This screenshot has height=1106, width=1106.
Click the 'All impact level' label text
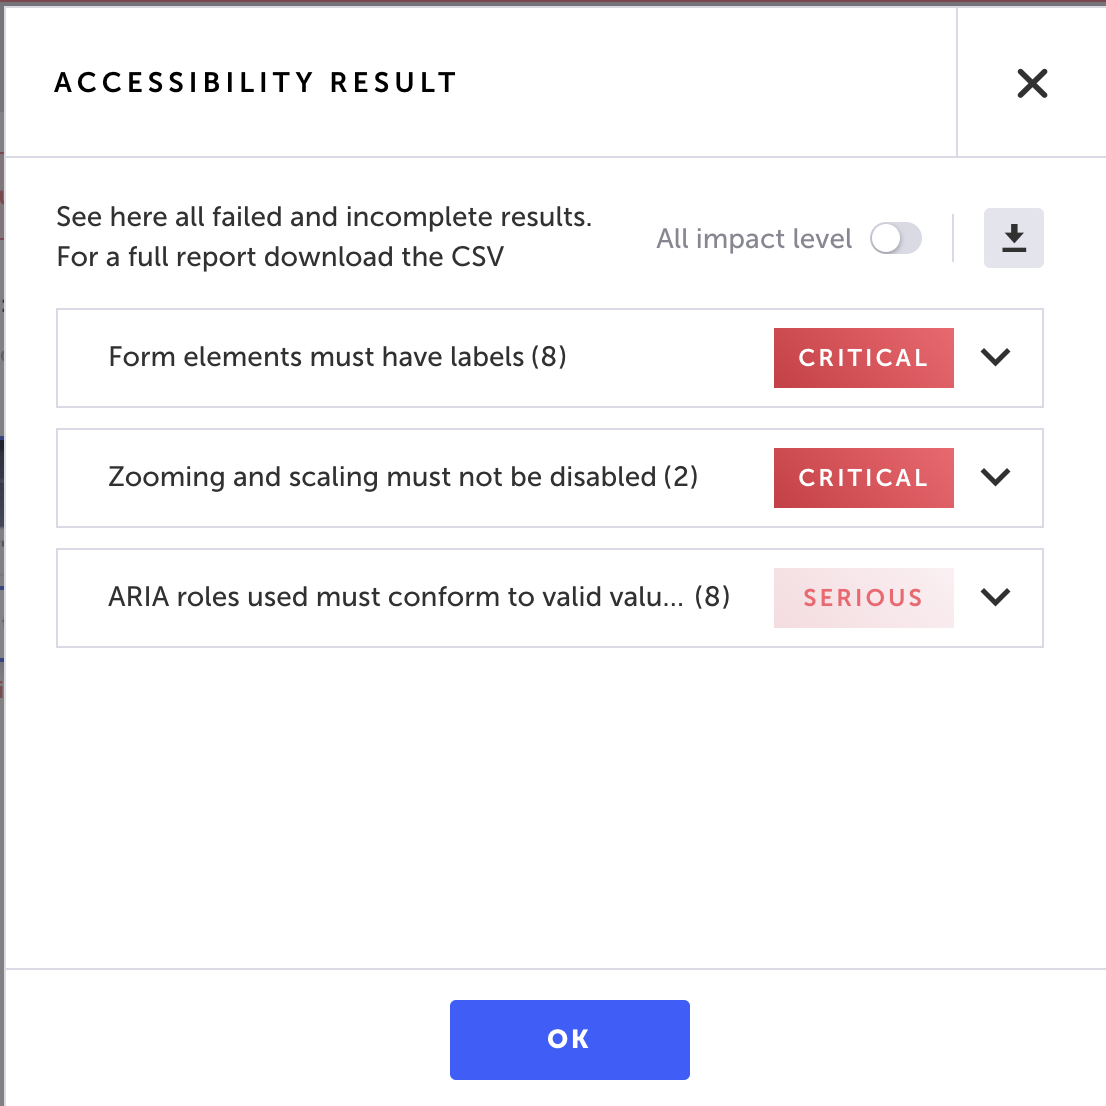click(754, 238)
